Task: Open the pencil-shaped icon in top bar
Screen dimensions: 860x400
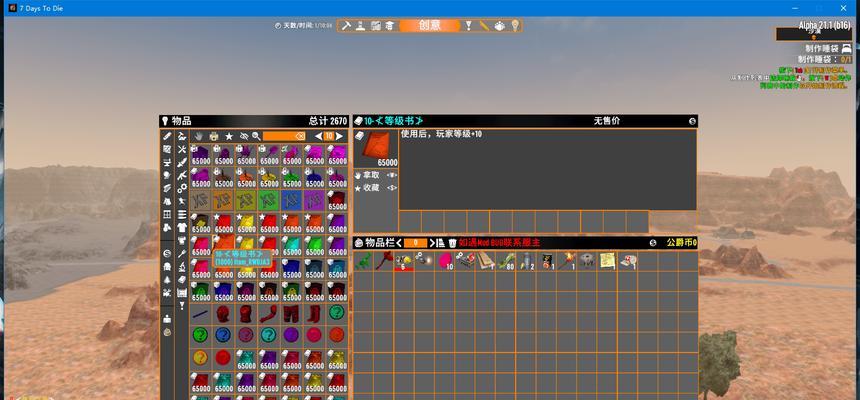Action: tap(484, 26)
